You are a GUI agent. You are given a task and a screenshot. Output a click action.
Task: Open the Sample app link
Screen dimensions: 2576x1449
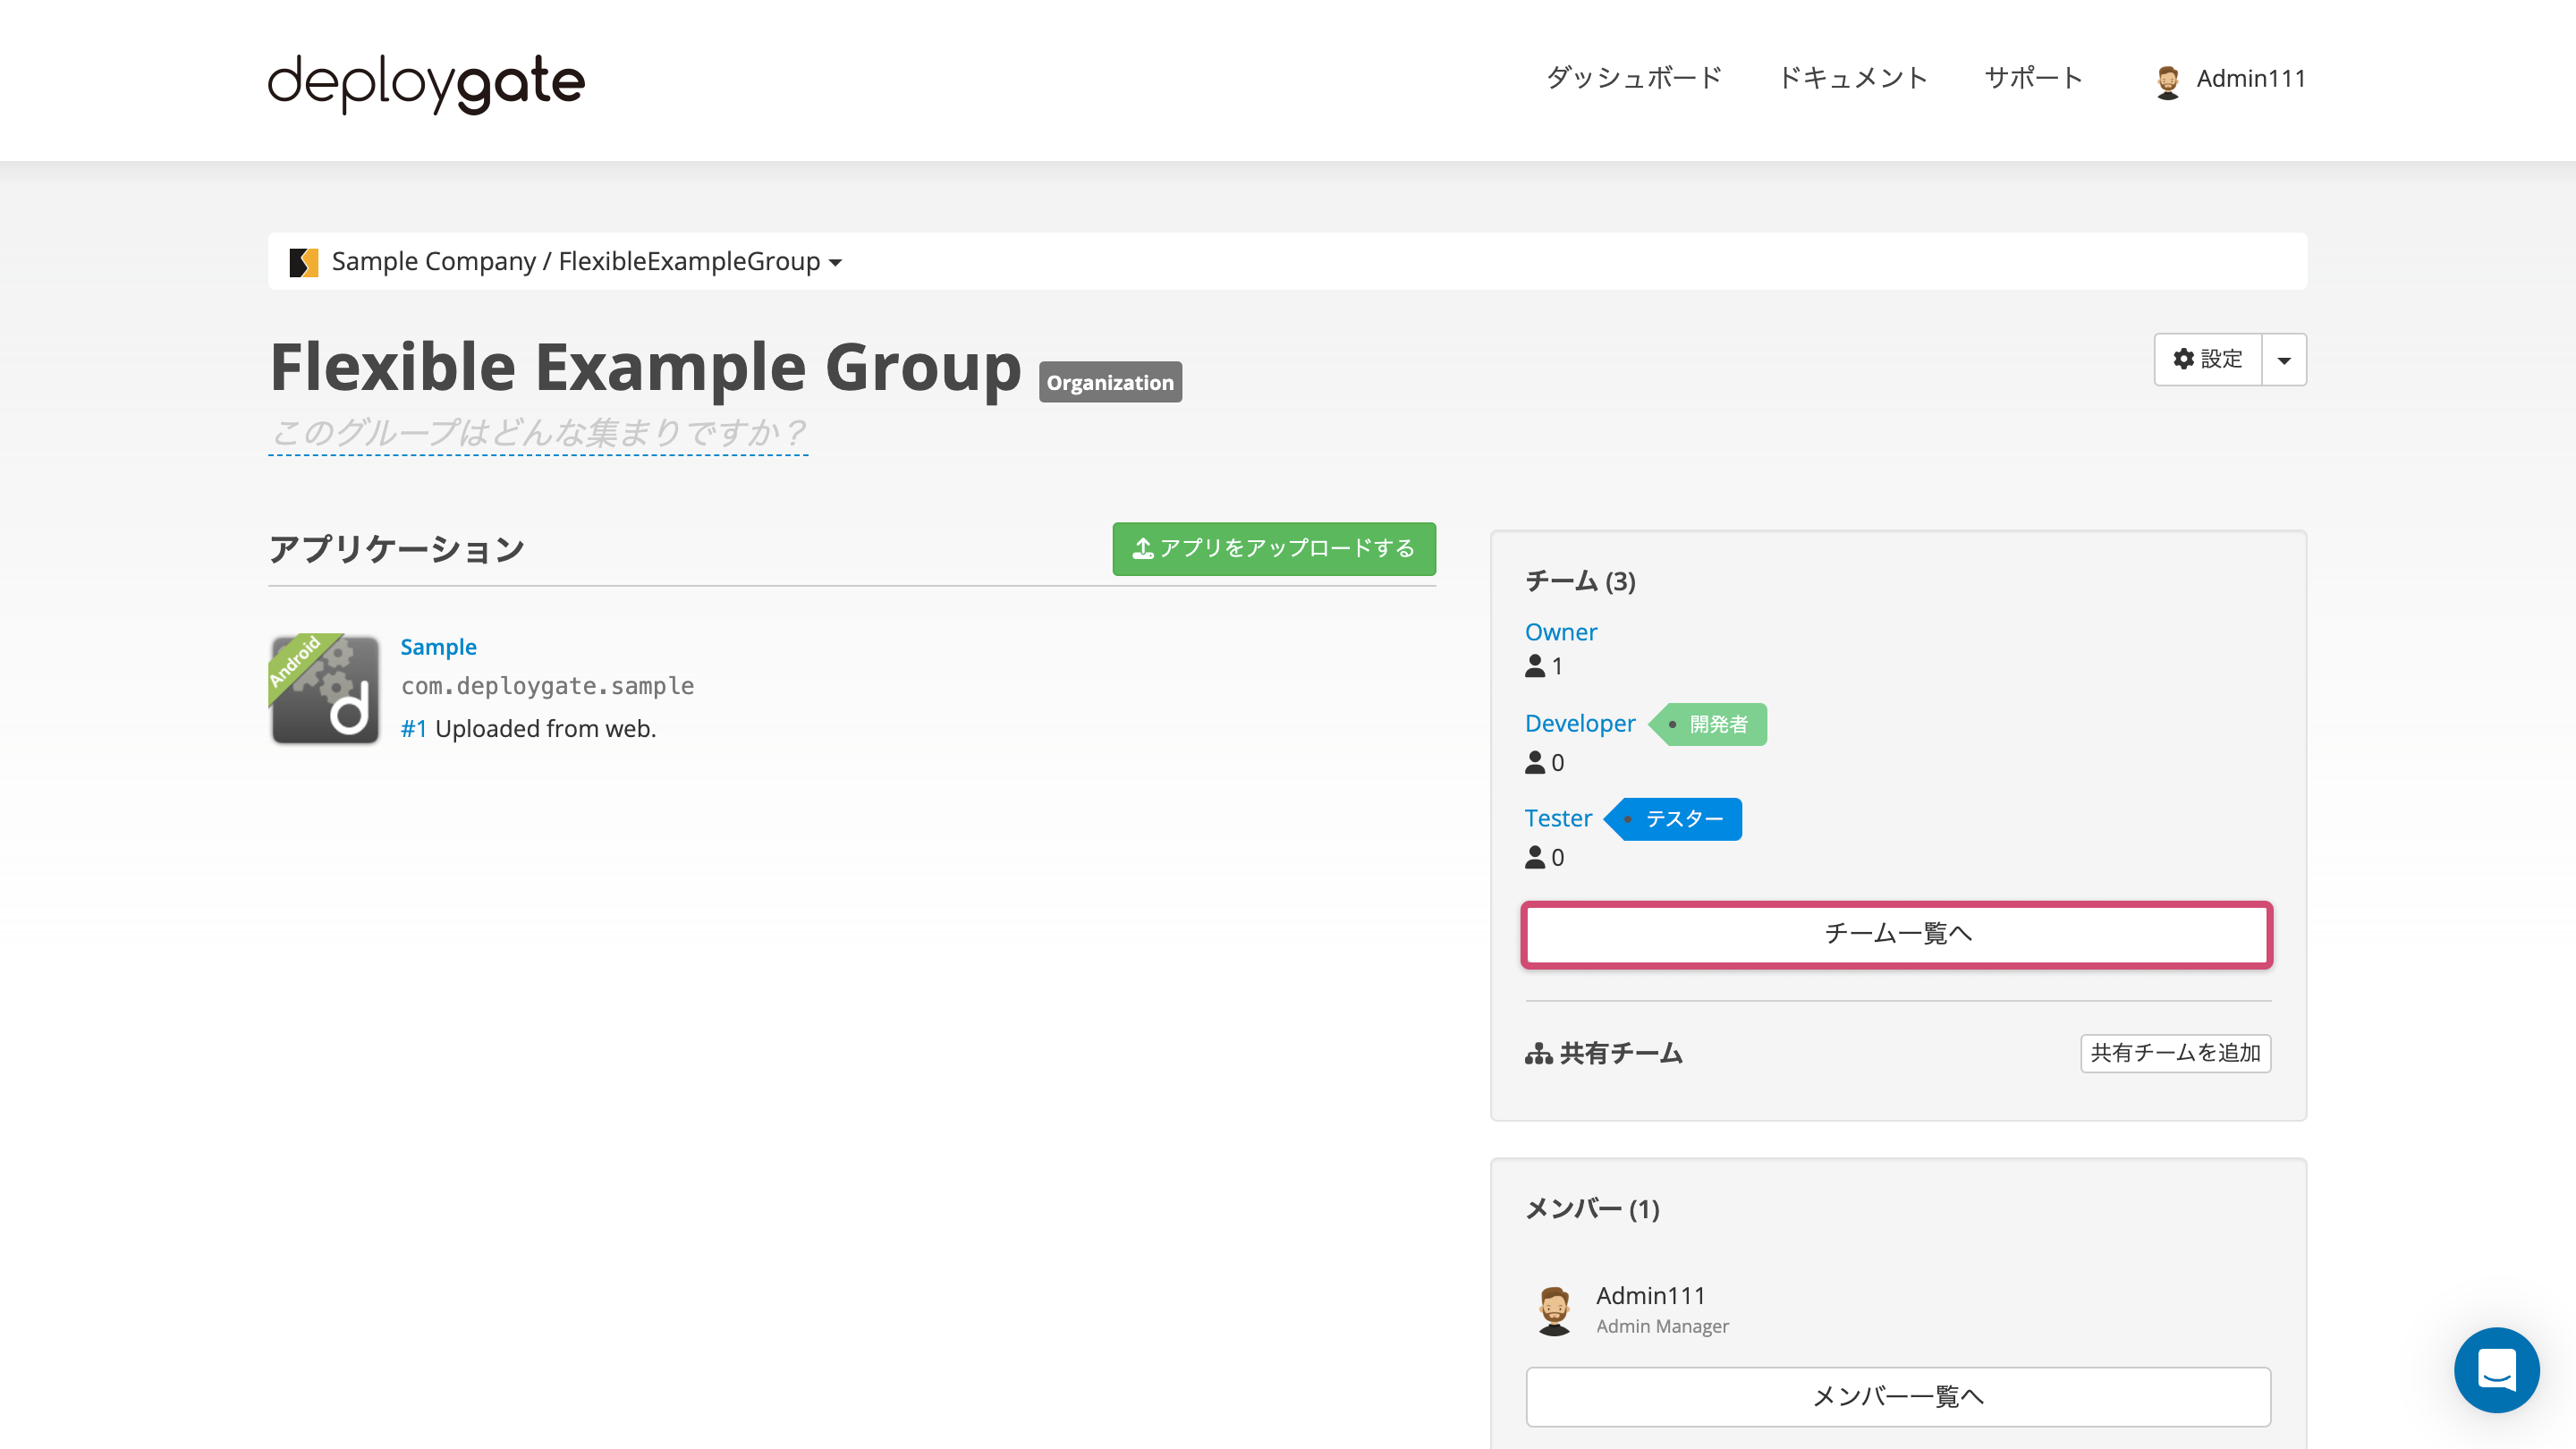(438, 647)
